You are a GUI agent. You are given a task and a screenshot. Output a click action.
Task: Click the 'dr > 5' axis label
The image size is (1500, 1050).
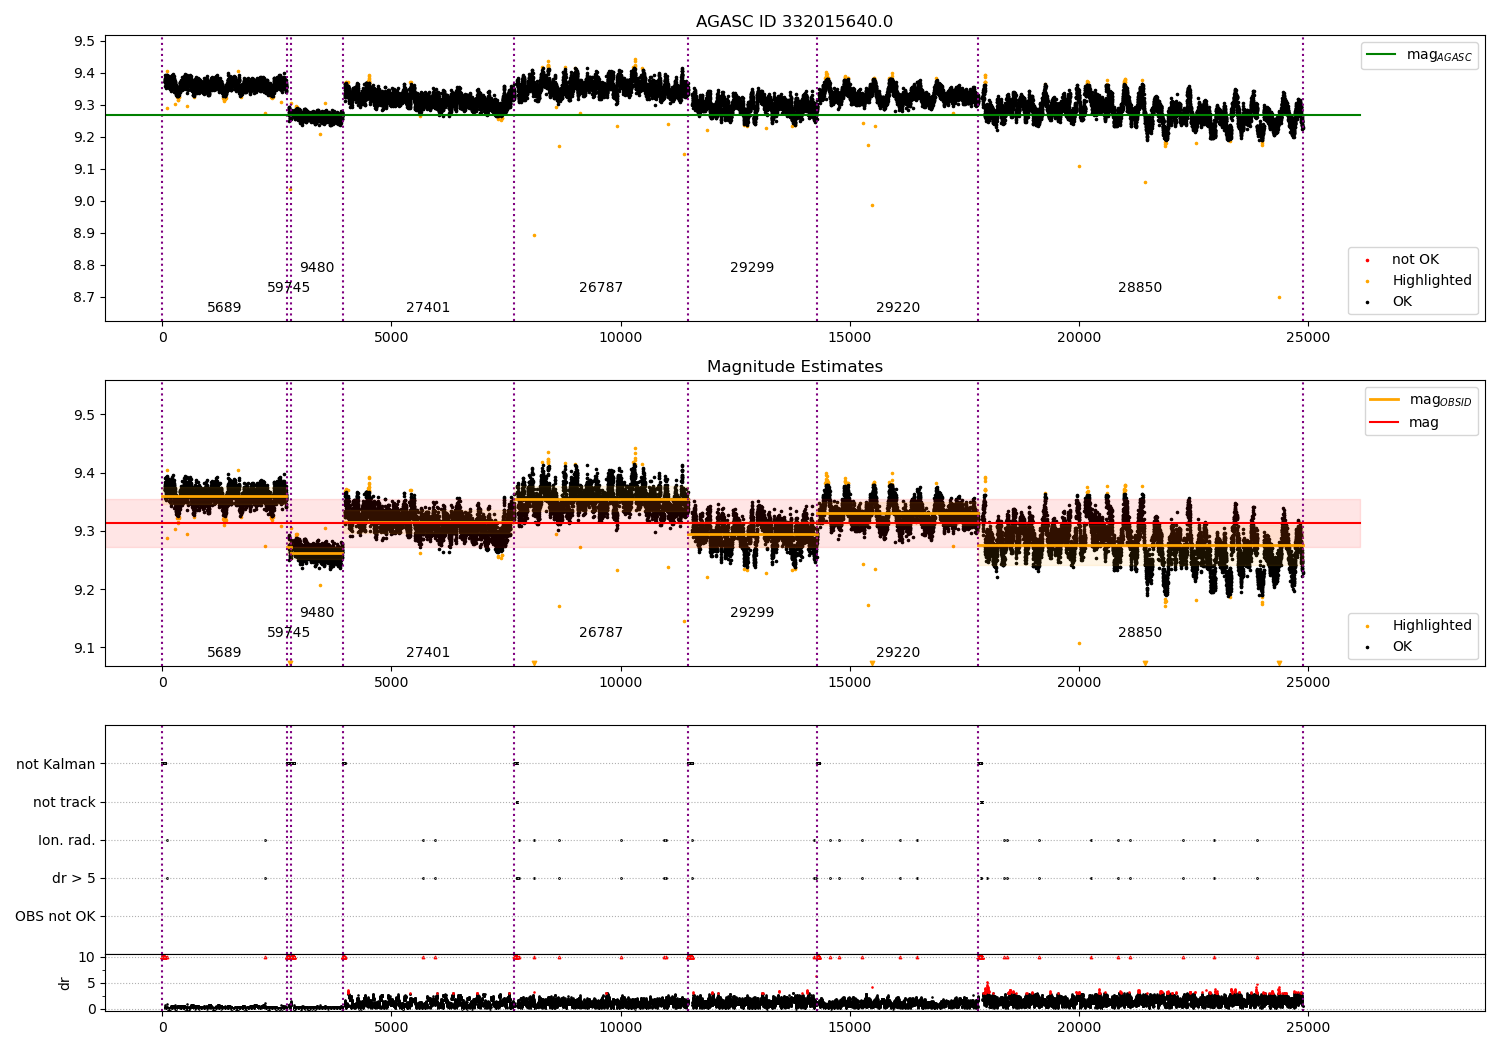tap(74, 878)
